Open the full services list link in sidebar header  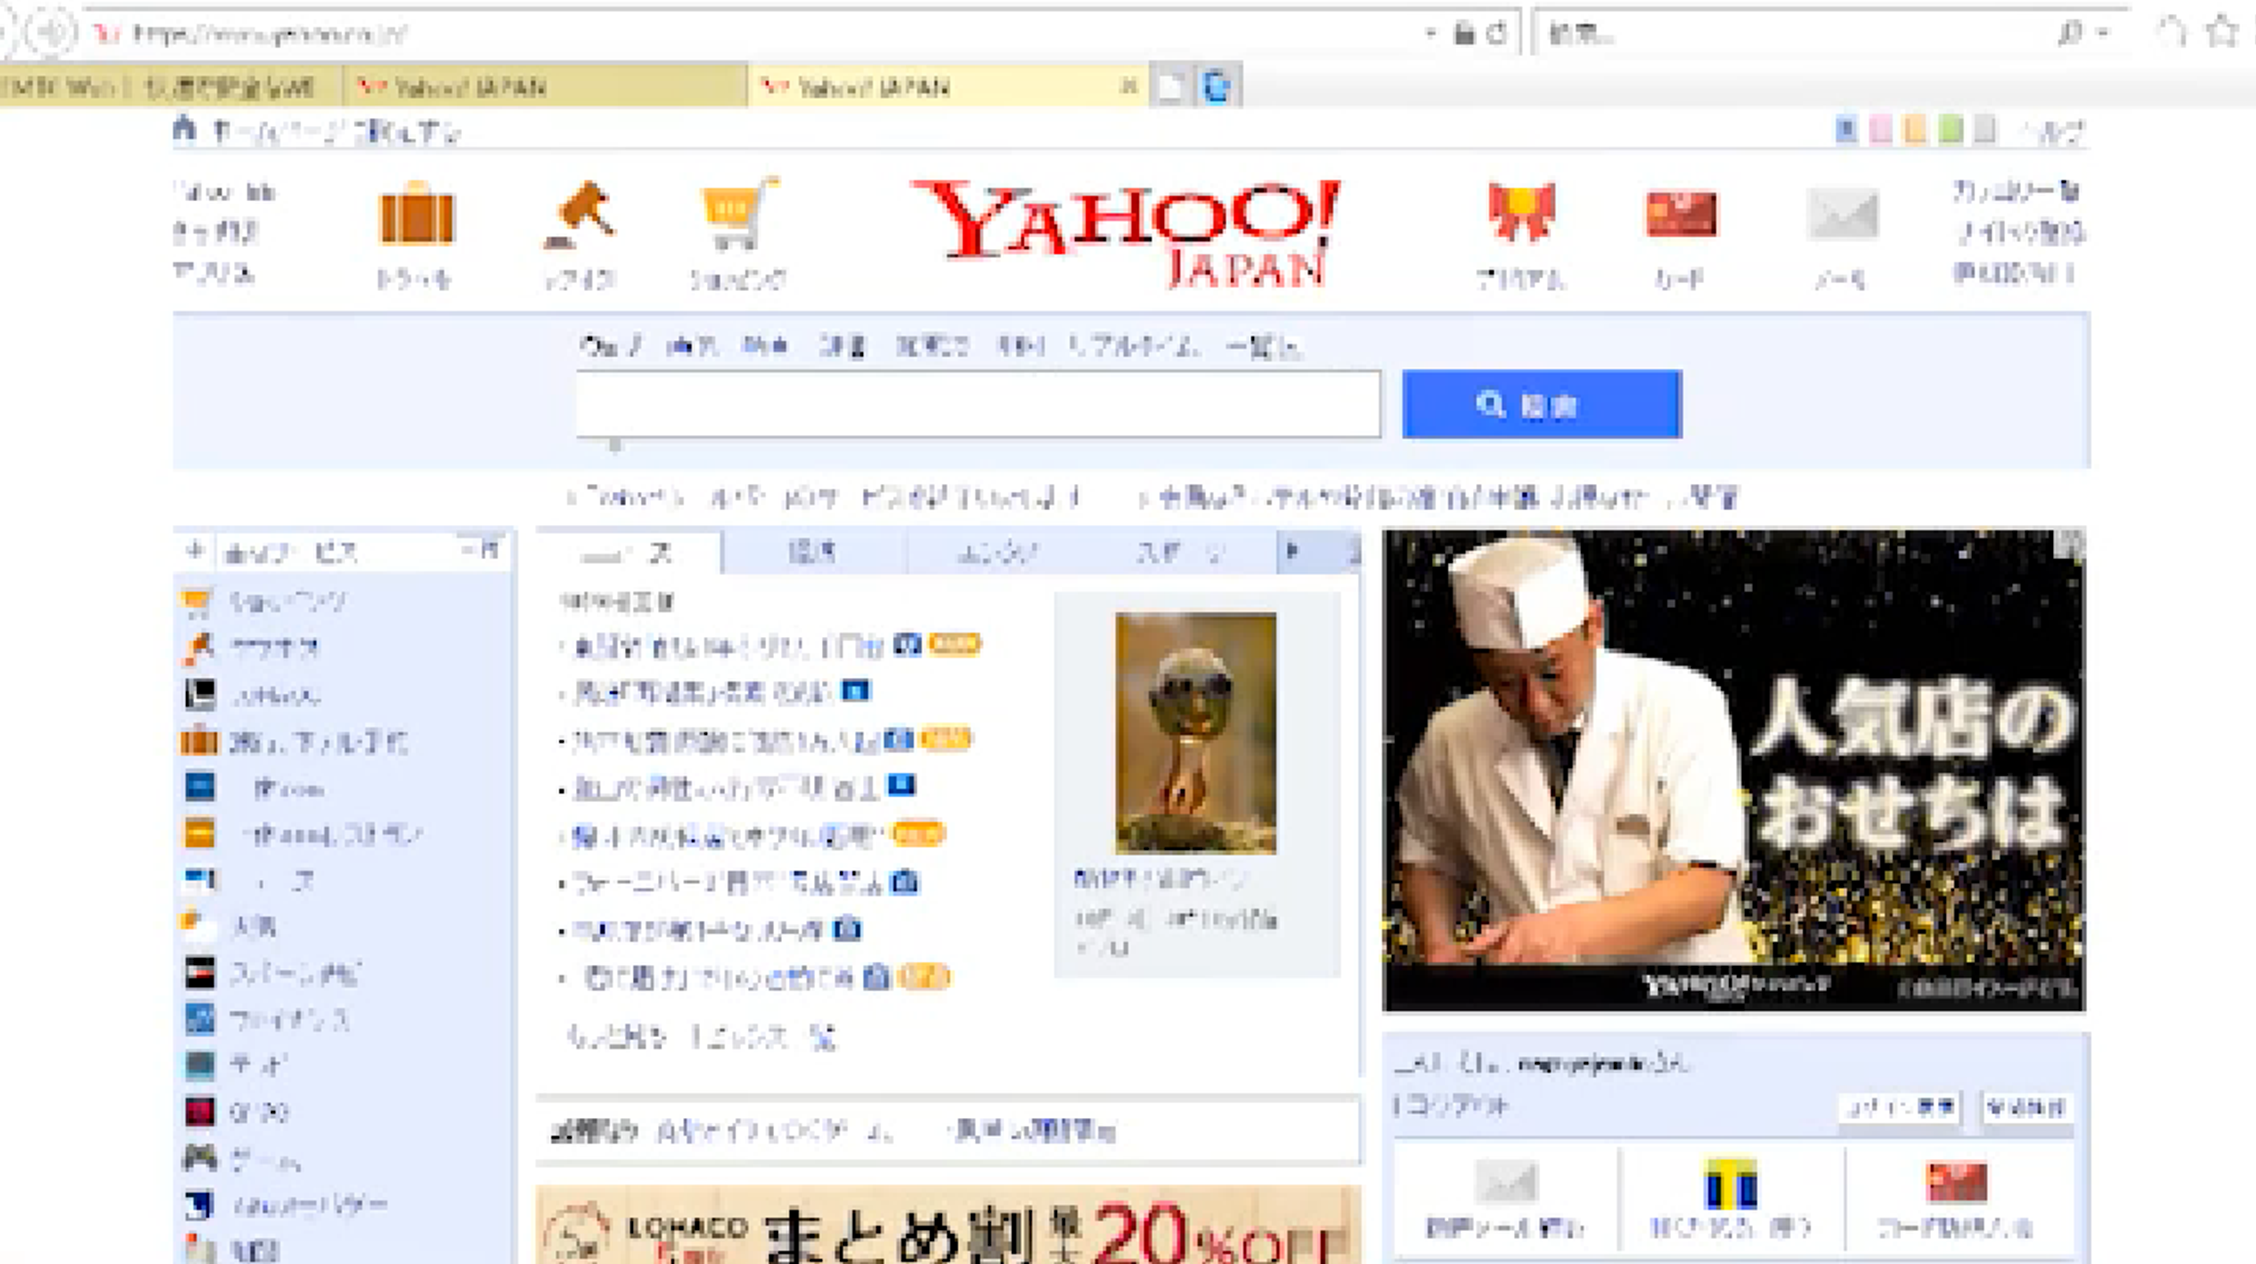click(x=481, y=549)
